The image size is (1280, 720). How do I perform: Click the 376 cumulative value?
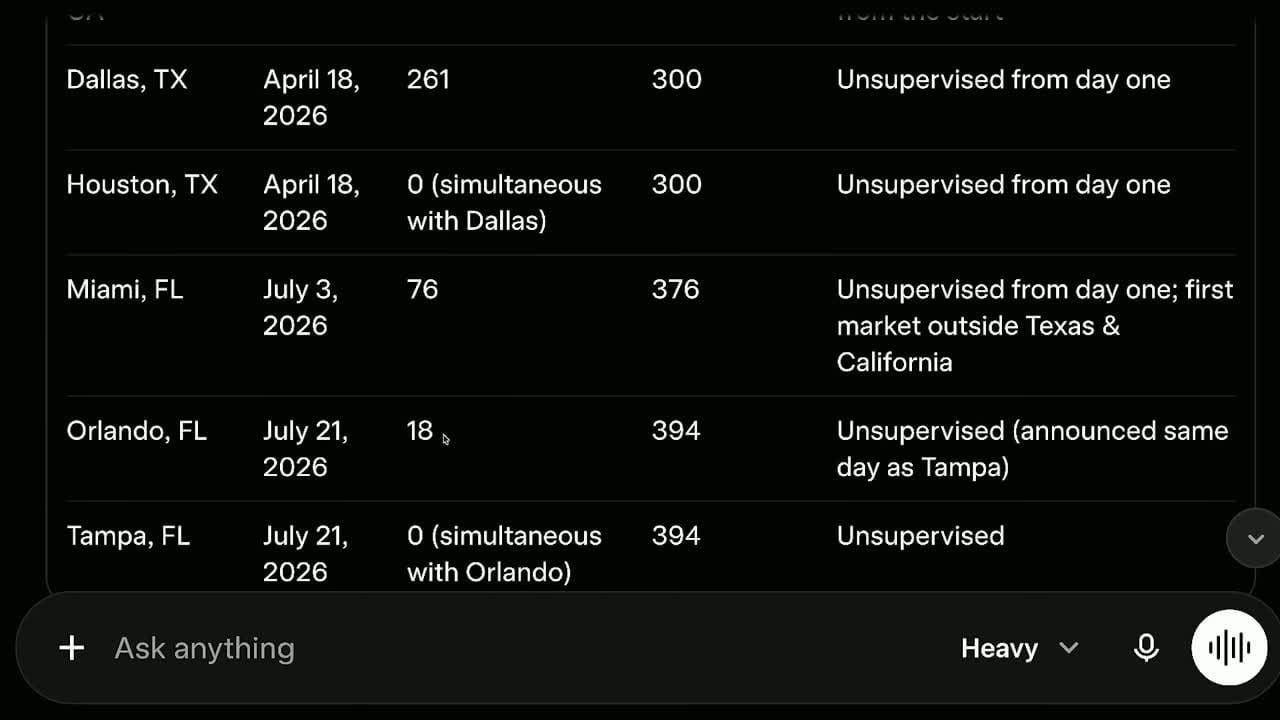[676, 290]
